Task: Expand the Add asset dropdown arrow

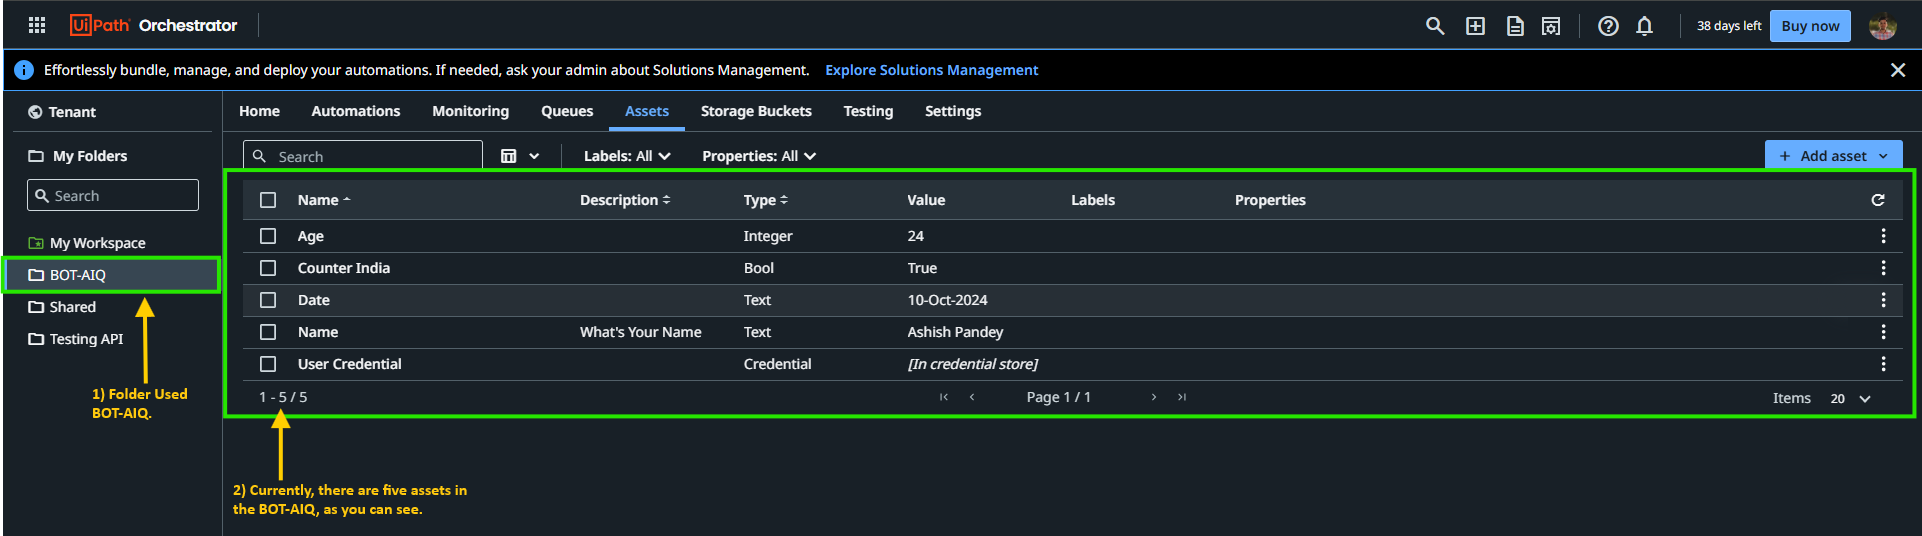Action: pyautogui.click(x=1883, y=156)
